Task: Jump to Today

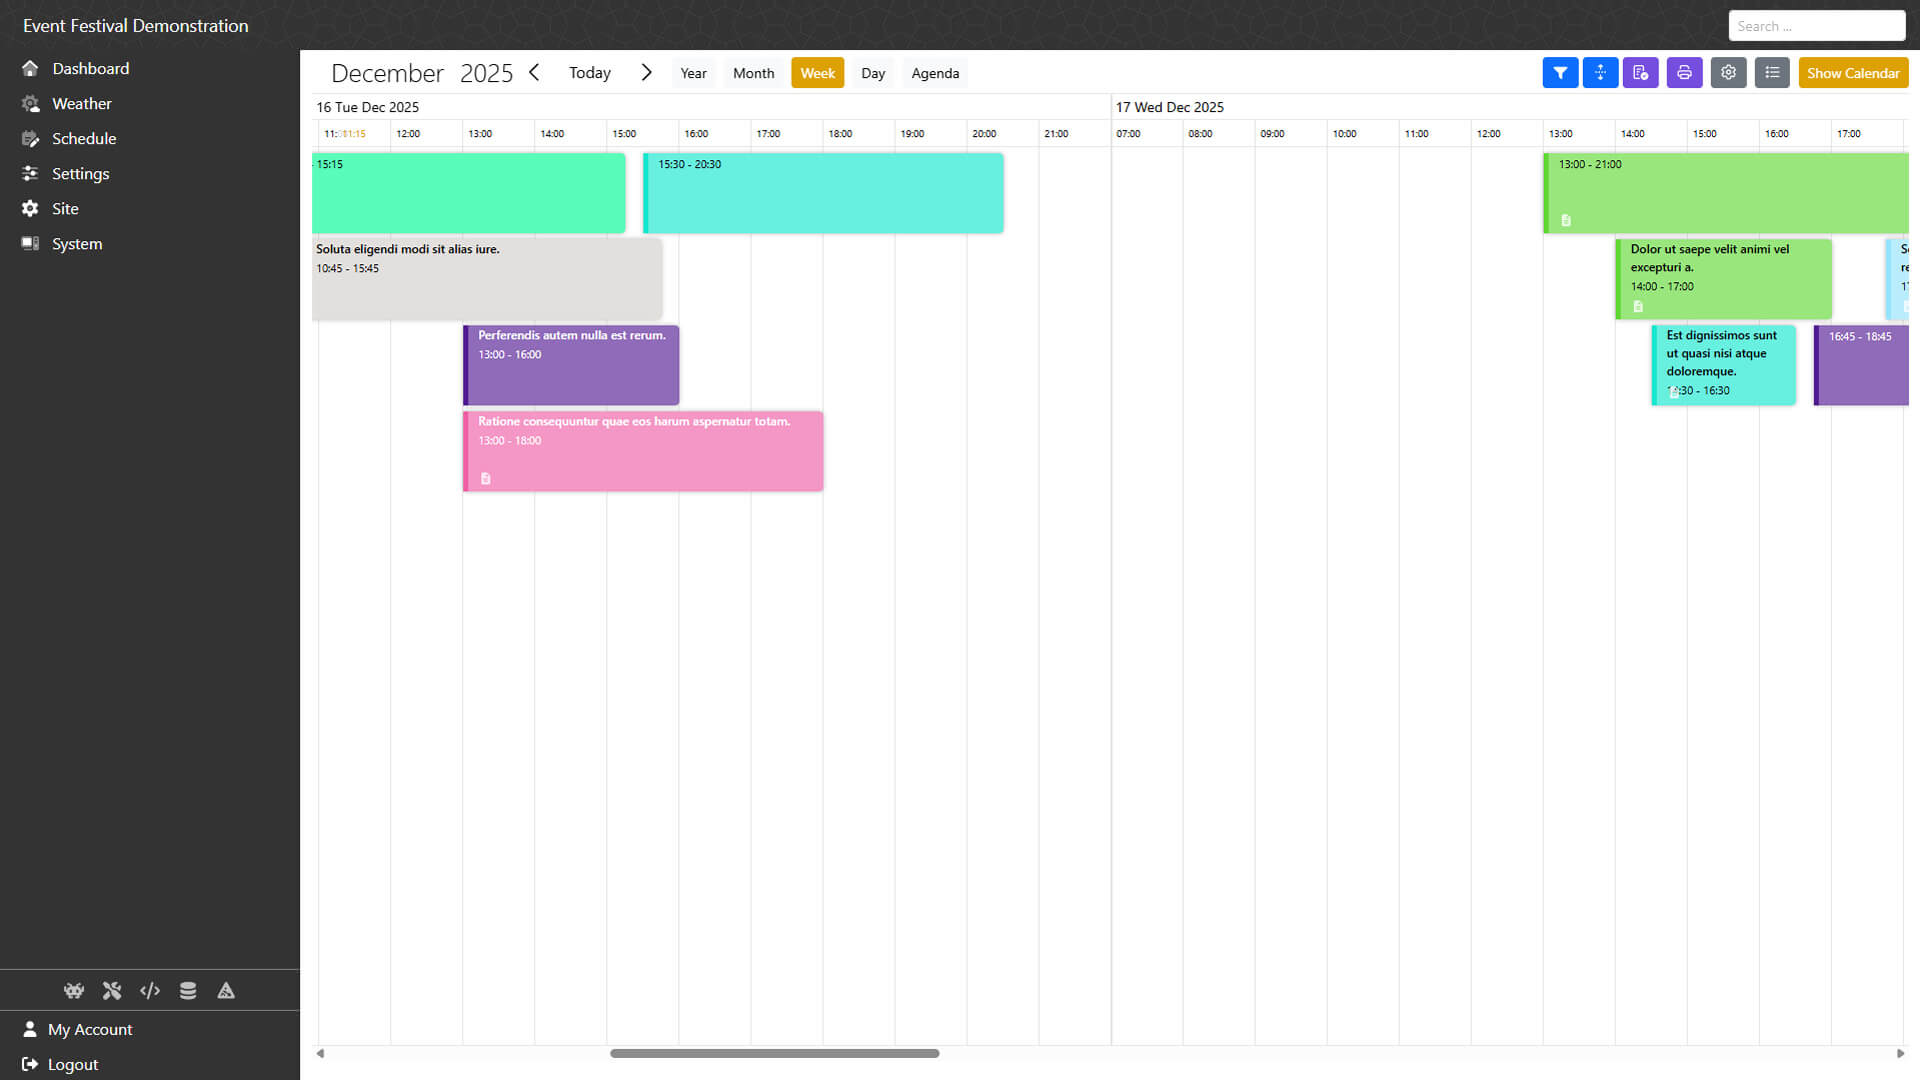Action: [590, 73]
